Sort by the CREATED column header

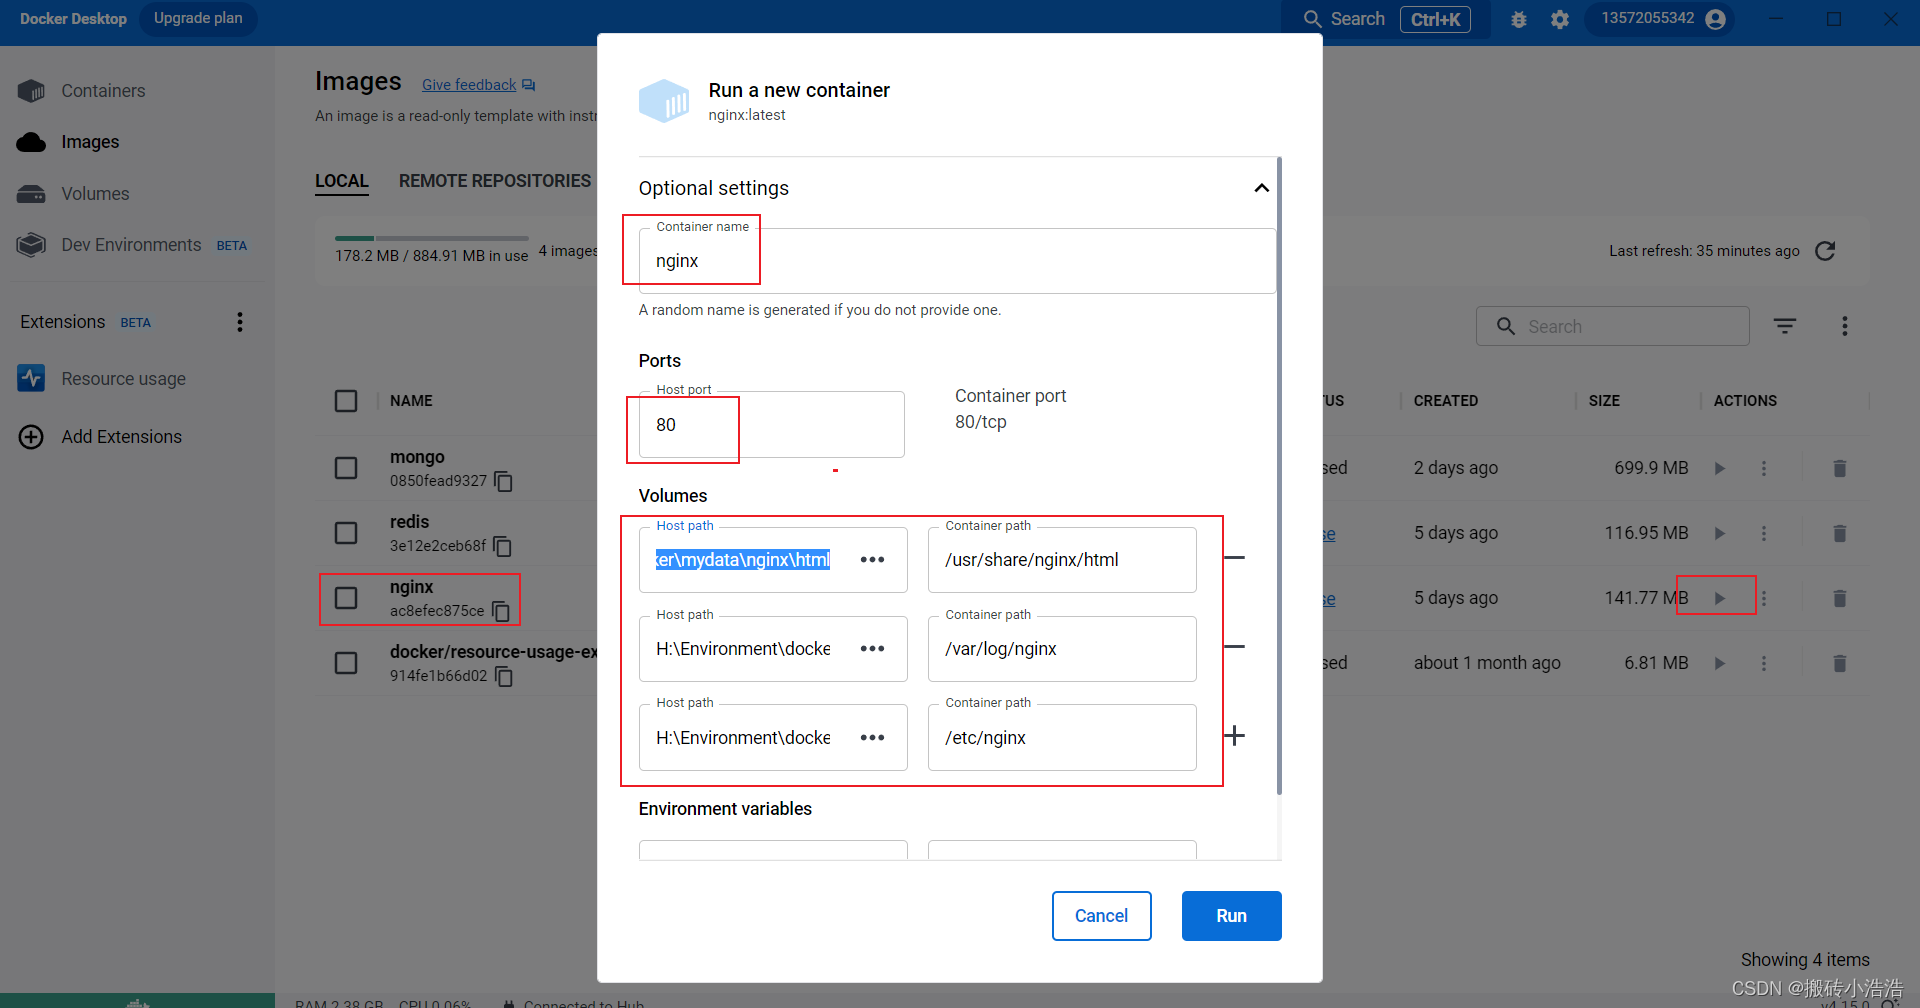coord(1445,401)
